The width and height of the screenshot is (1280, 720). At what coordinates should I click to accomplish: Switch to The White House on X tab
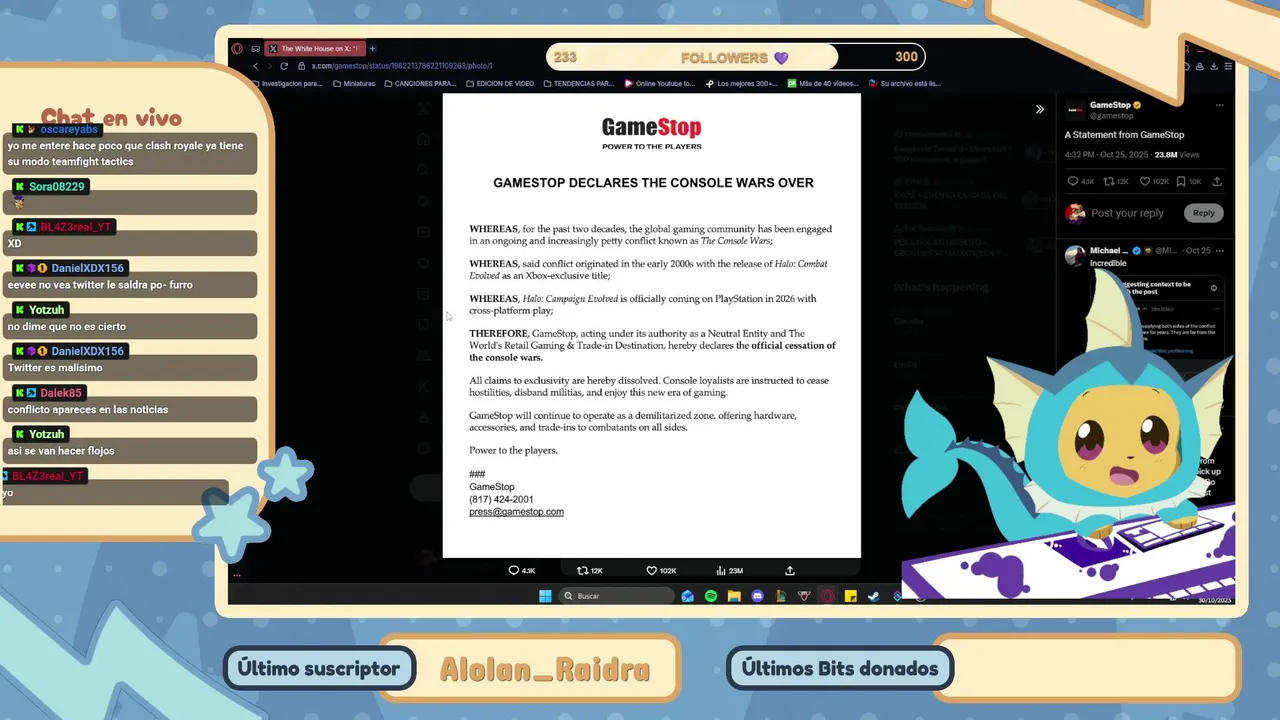click(x=315, y=48)
